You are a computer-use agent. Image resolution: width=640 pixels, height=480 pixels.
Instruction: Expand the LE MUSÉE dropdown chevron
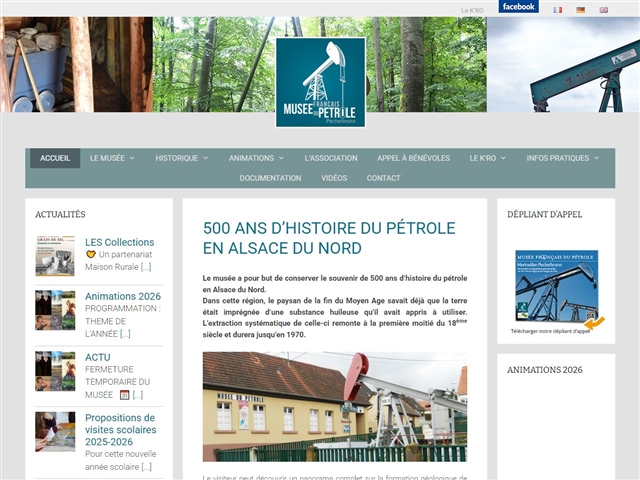point(132,158)
